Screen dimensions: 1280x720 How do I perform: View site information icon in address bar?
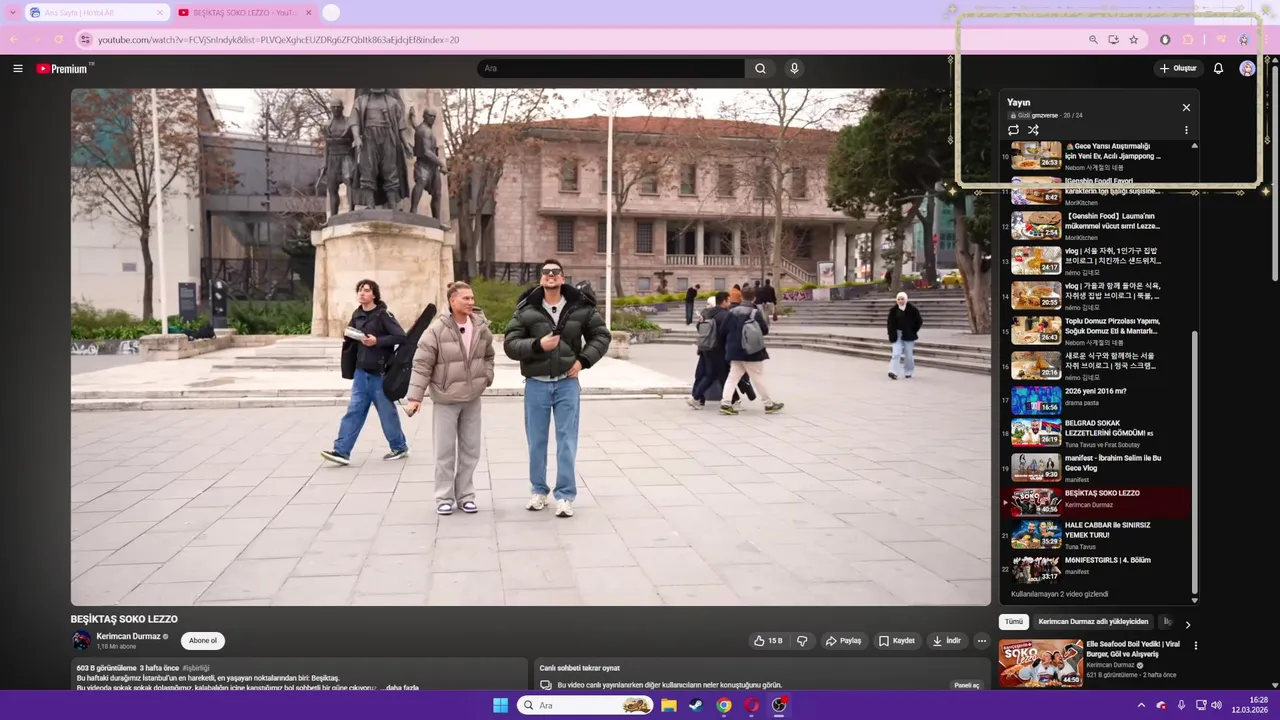(x=85, y=39)
